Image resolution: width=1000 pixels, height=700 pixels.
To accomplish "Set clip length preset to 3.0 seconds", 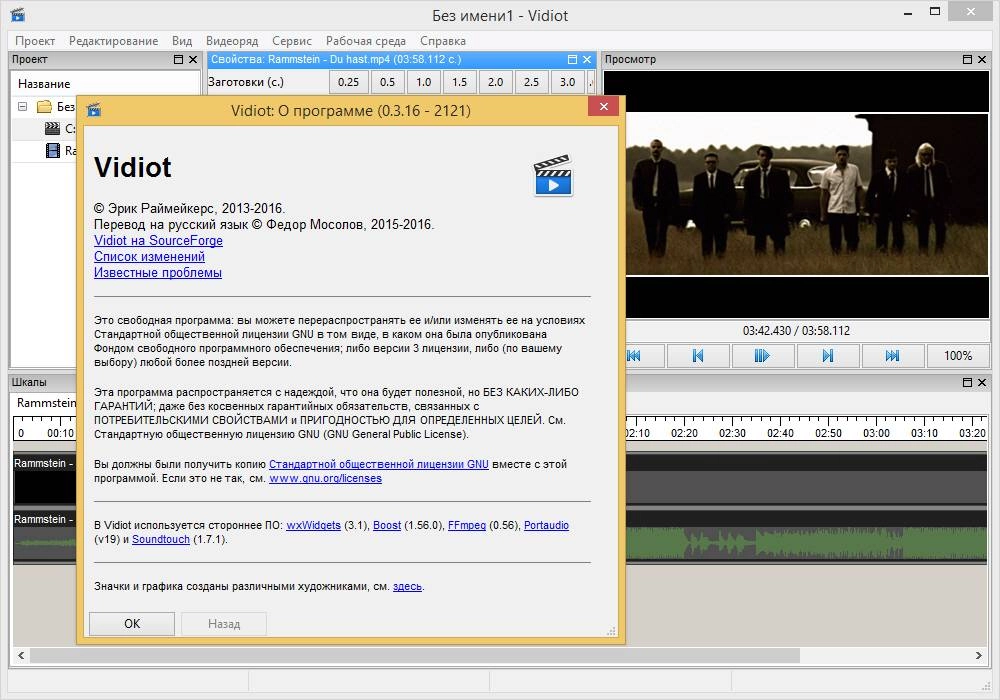I will click(568, 82).
